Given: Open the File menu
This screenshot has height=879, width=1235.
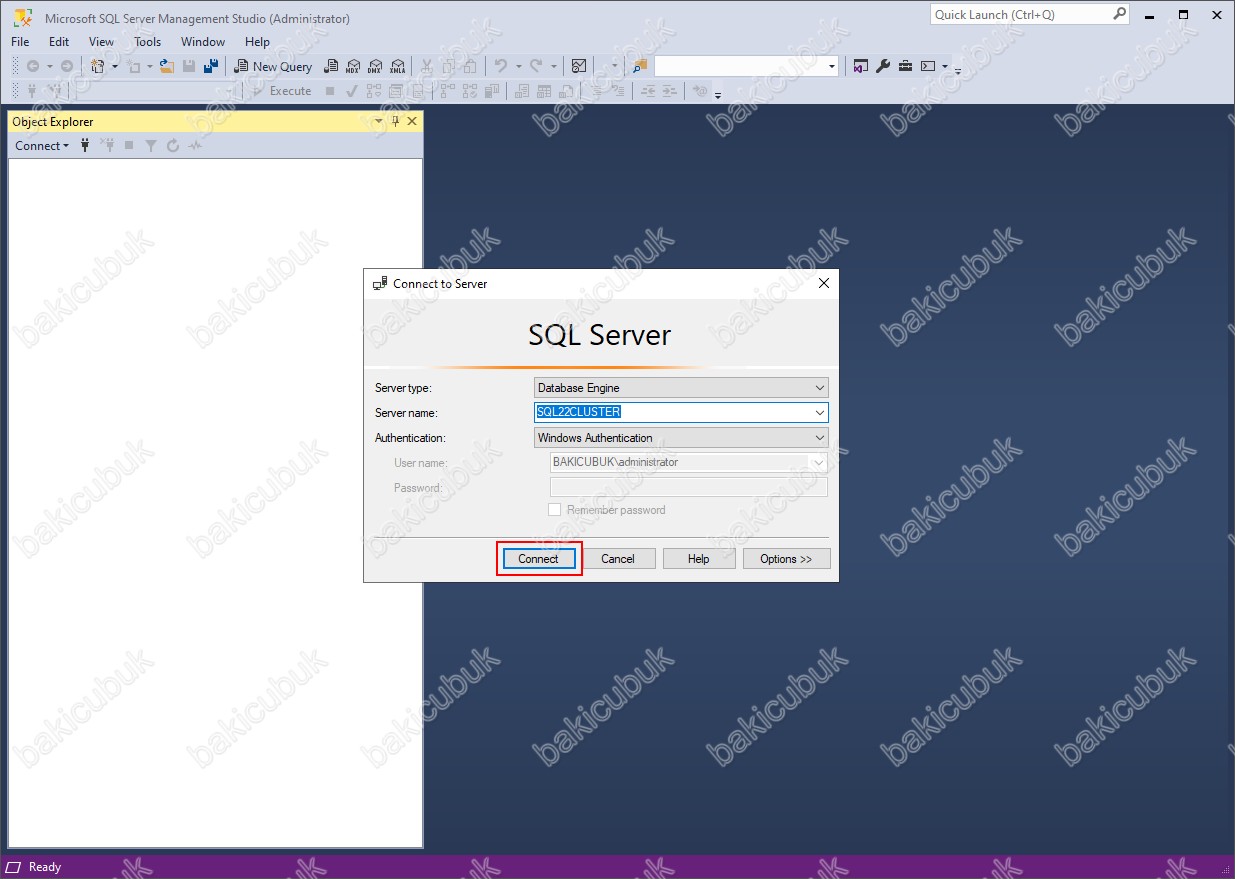Looking at the screenshot, I should [x=20, y=42].
